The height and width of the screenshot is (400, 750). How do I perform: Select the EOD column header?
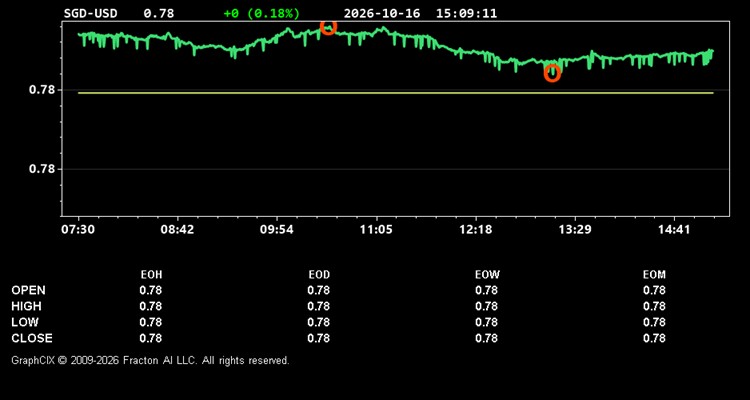click(x=319, y=275)
